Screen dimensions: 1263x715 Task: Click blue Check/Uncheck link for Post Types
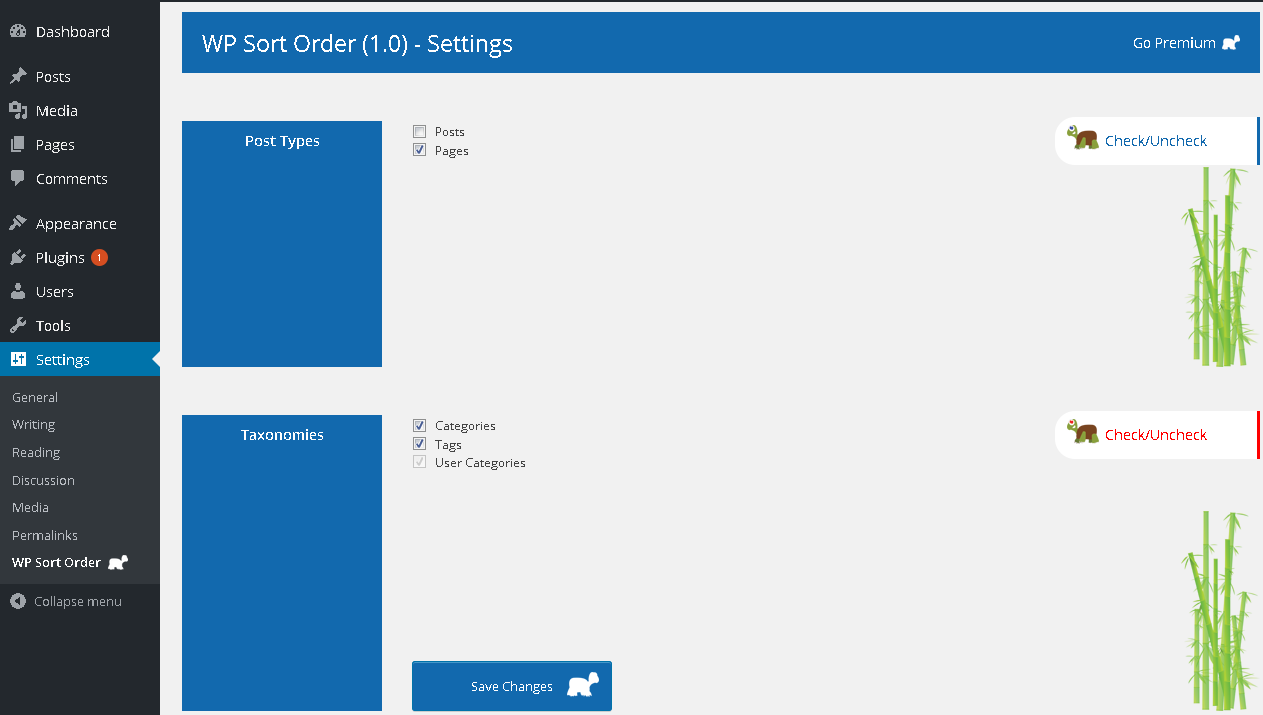pyautogui.click(x=1155, y=141)
